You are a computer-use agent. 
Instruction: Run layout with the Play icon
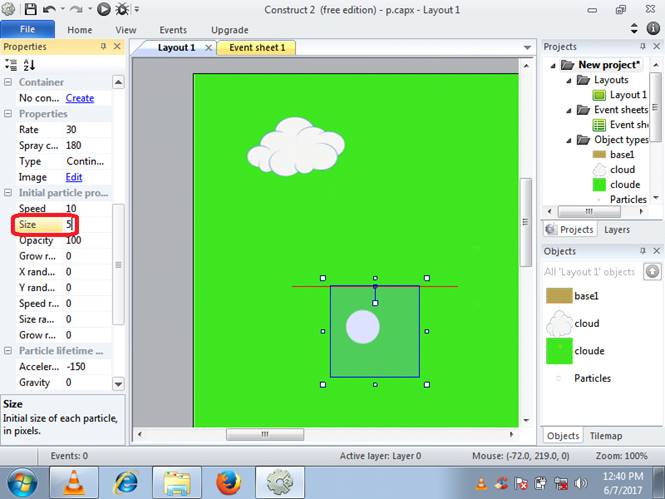tap(103, 9)
